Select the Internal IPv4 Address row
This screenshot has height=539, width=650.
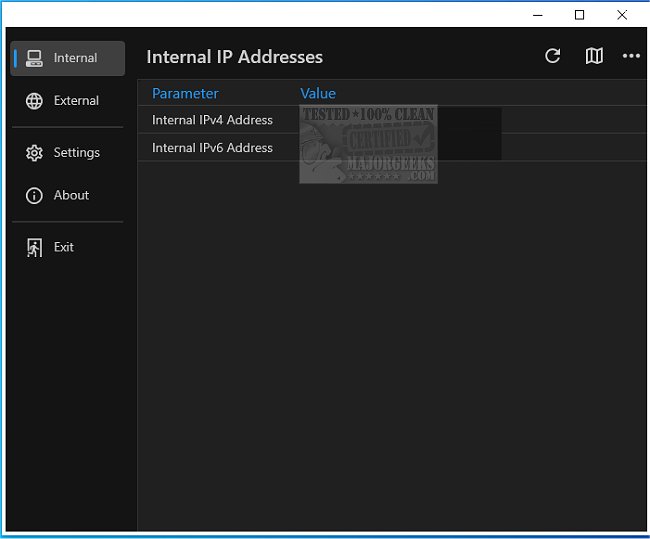[x=212, y=120]
